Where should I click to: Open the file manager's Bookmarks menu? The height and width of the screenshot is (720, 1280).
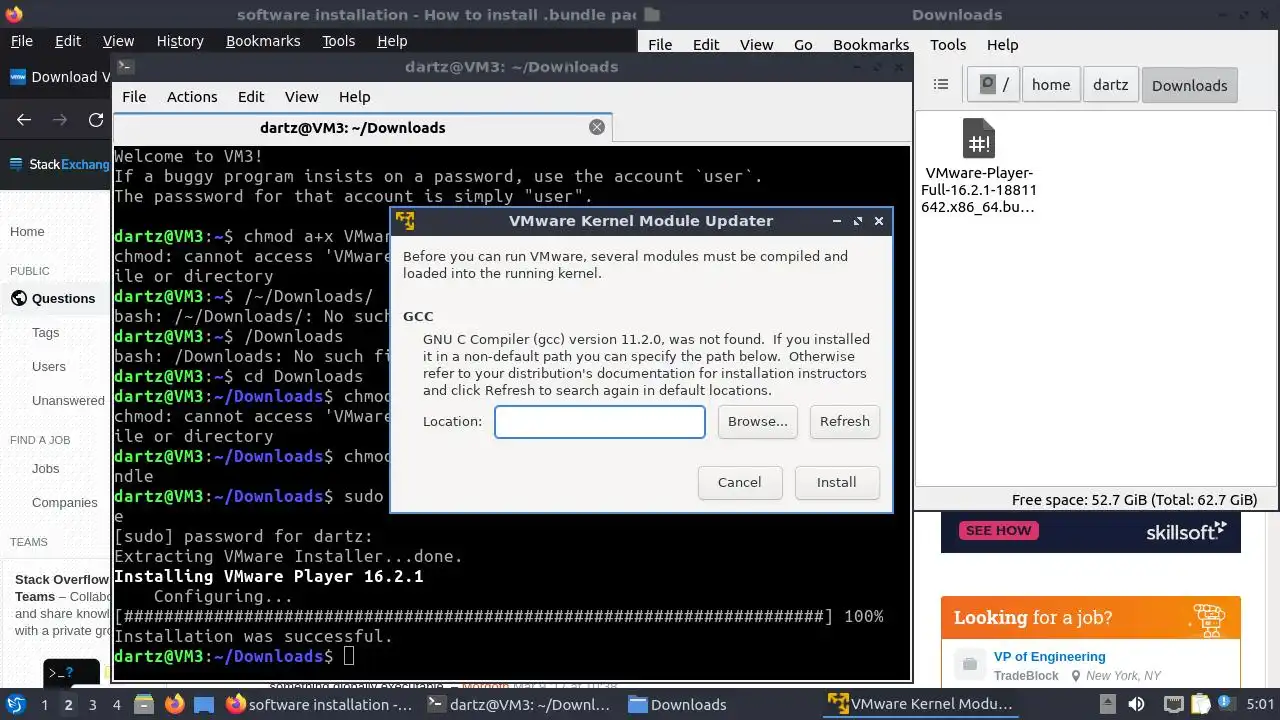point(871,45)
